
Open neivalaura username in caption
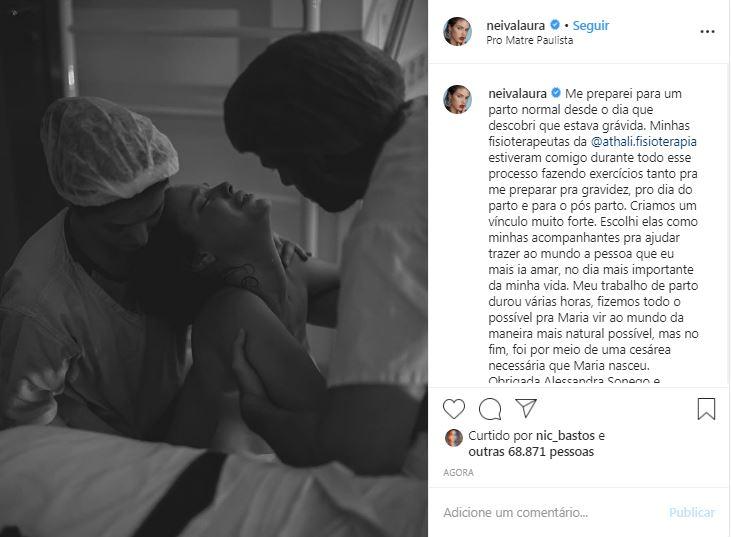pyautogui.click(x=517, y=93)
